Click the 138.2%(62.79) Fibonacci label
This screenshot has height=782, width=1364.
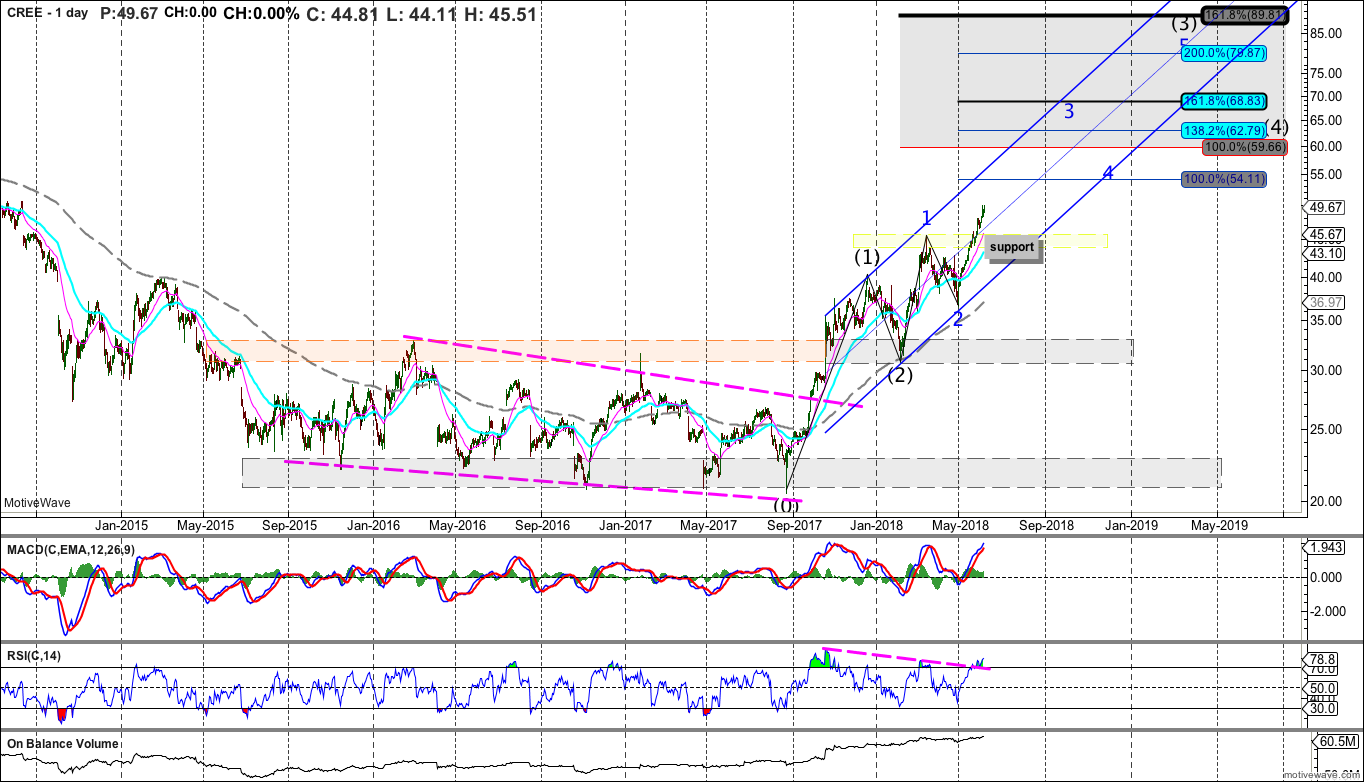(x=1224, y=130)
